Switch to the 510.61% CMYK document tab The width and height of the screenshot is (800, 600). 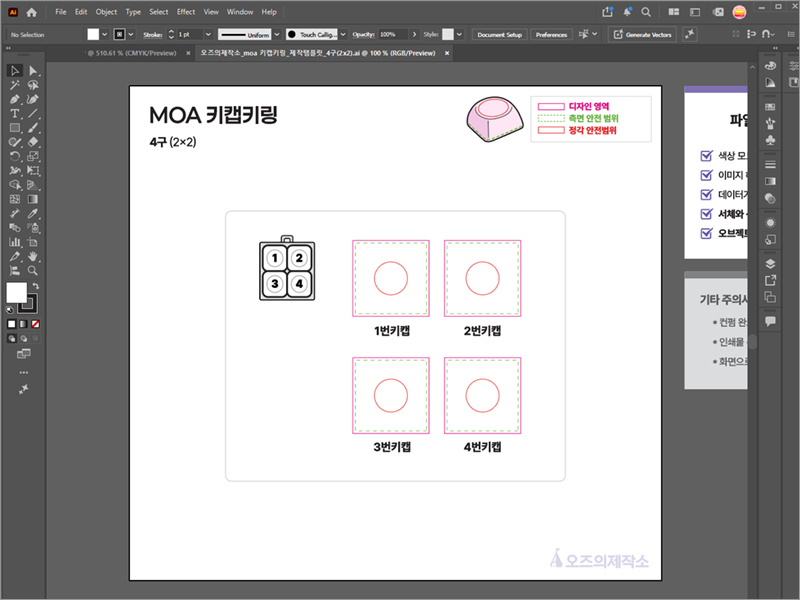pos(132,53)
